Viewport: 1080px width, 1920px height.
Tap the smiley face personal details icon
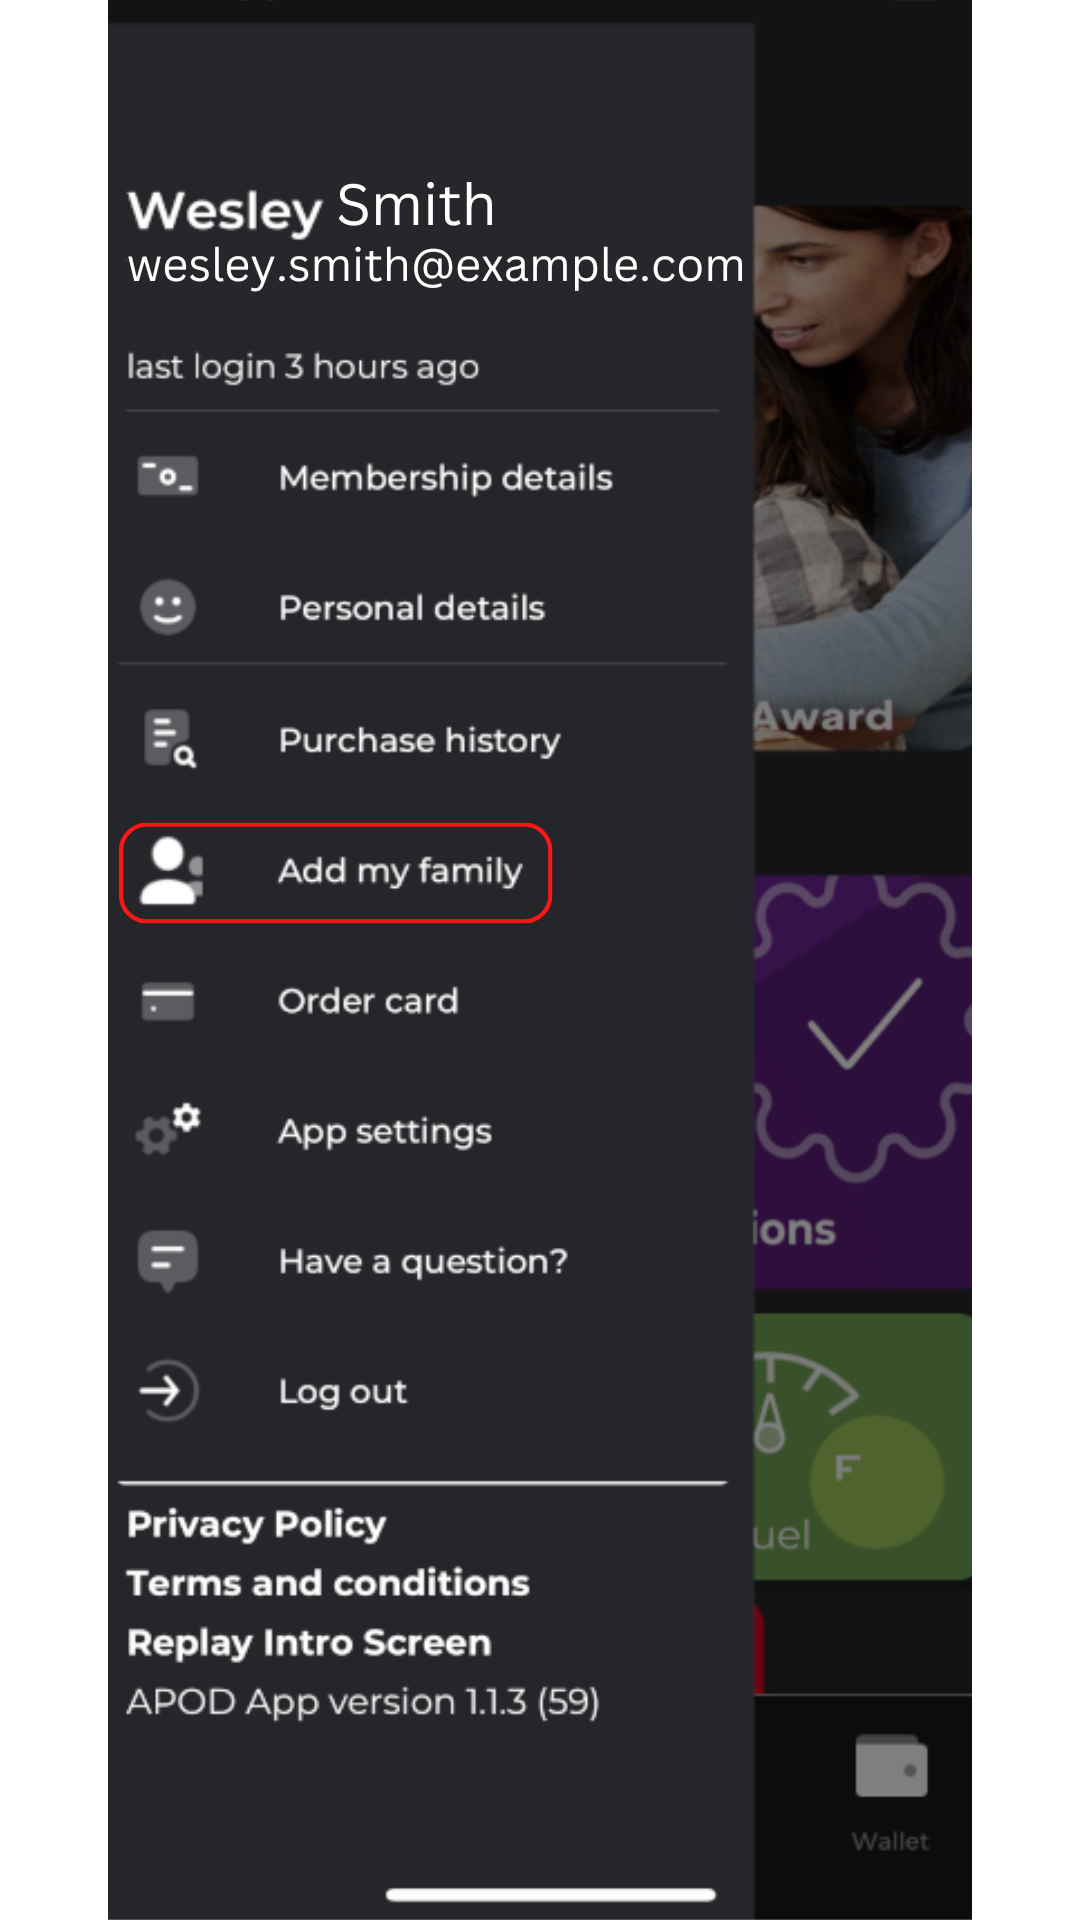point(167,607)
